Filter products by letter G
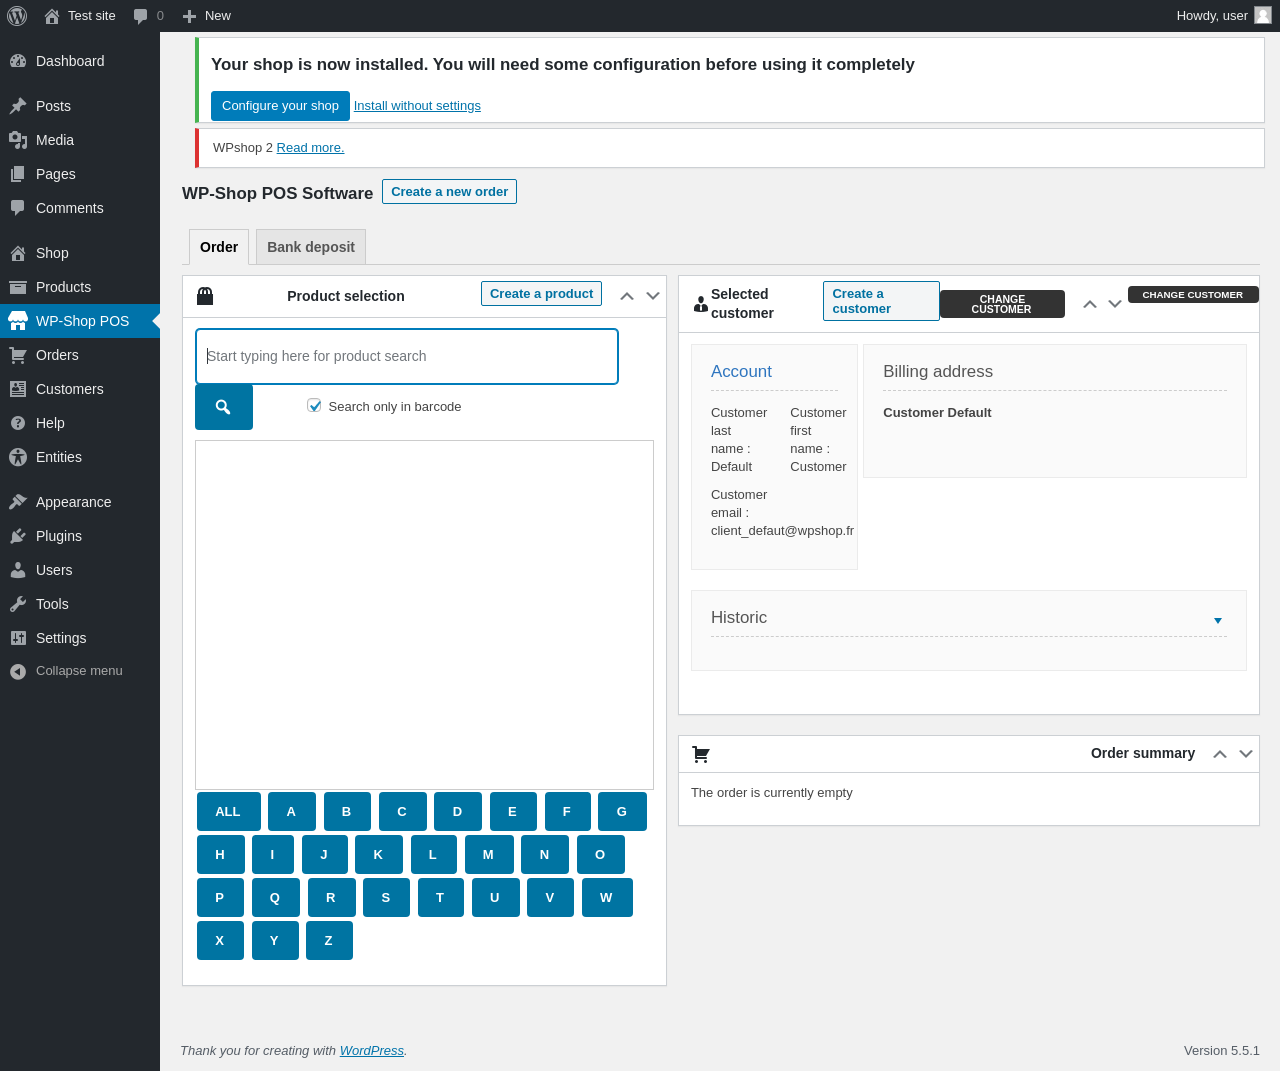This screenshot has height=1071, width=1280. tap(622, 812)
